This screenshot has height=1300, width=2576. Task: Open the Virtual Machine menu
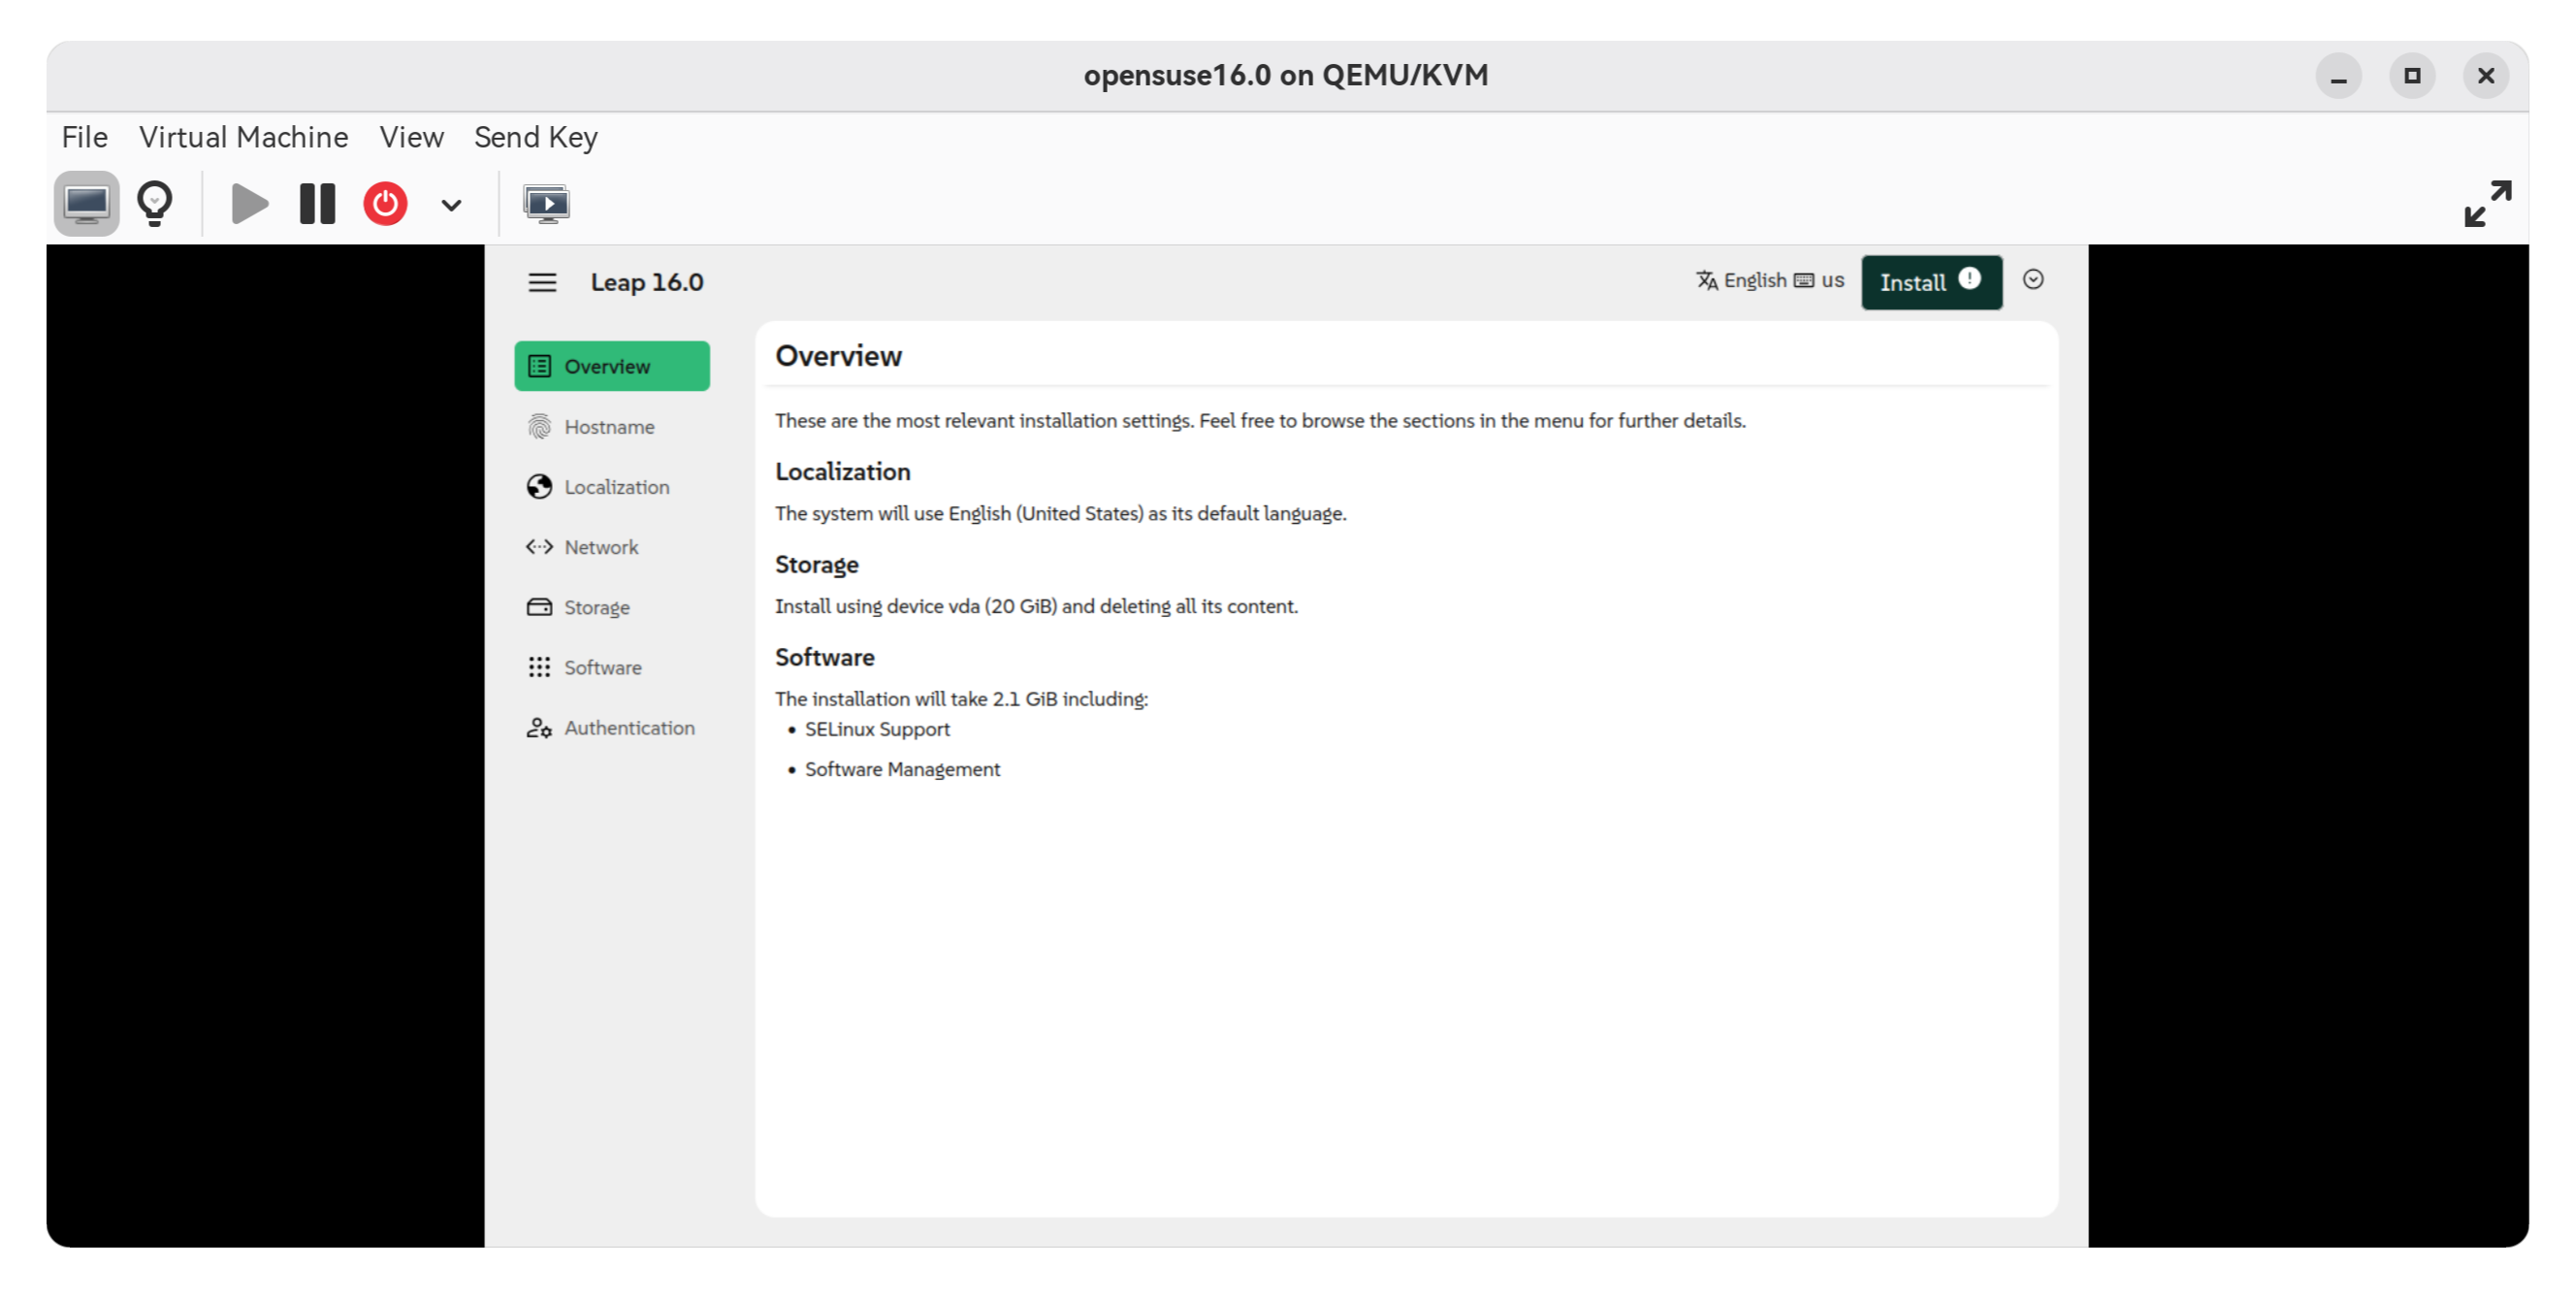point(243,137)
